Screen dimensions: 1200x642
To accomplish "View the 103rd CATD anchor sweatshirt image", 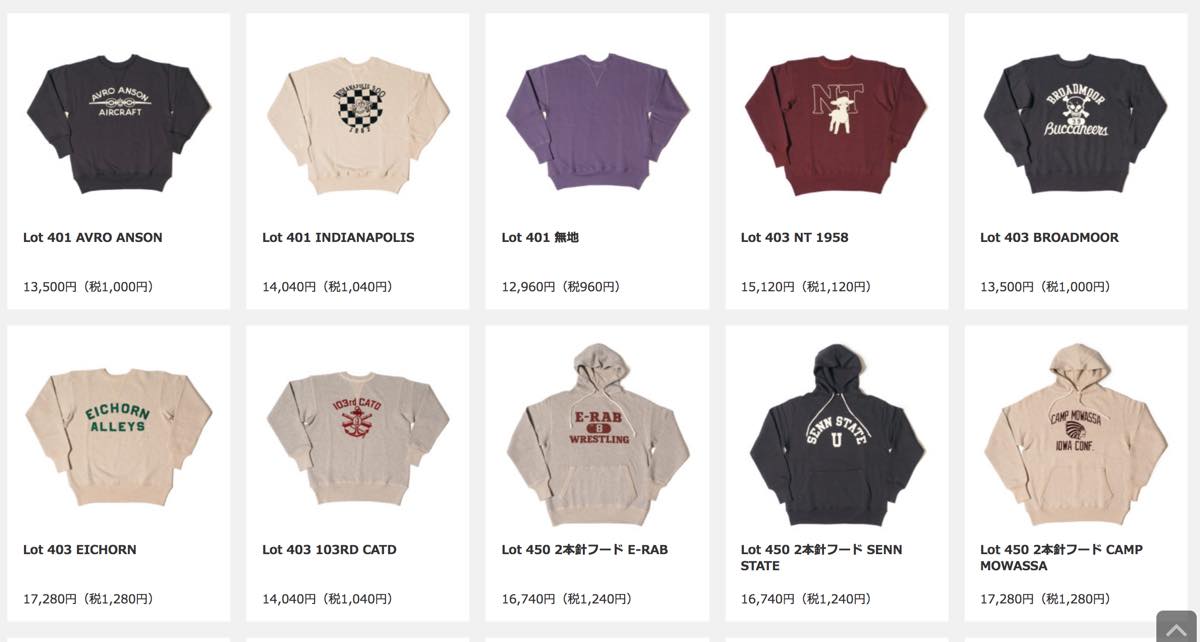I will [357, 438].
